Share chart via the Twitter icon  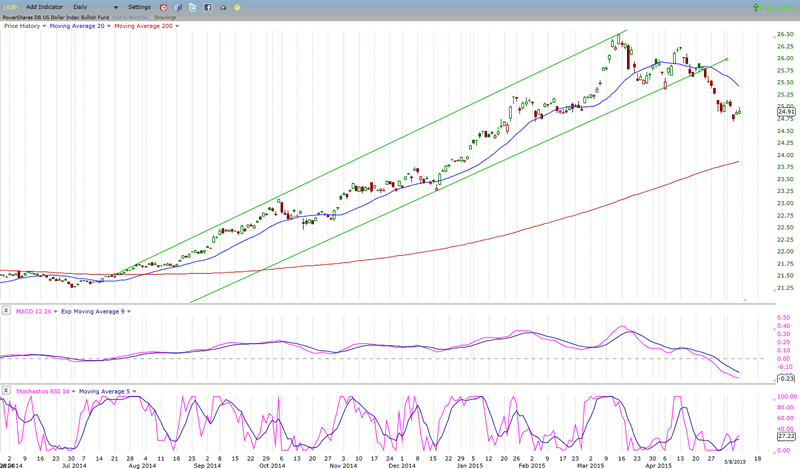(x=193, y=8)
